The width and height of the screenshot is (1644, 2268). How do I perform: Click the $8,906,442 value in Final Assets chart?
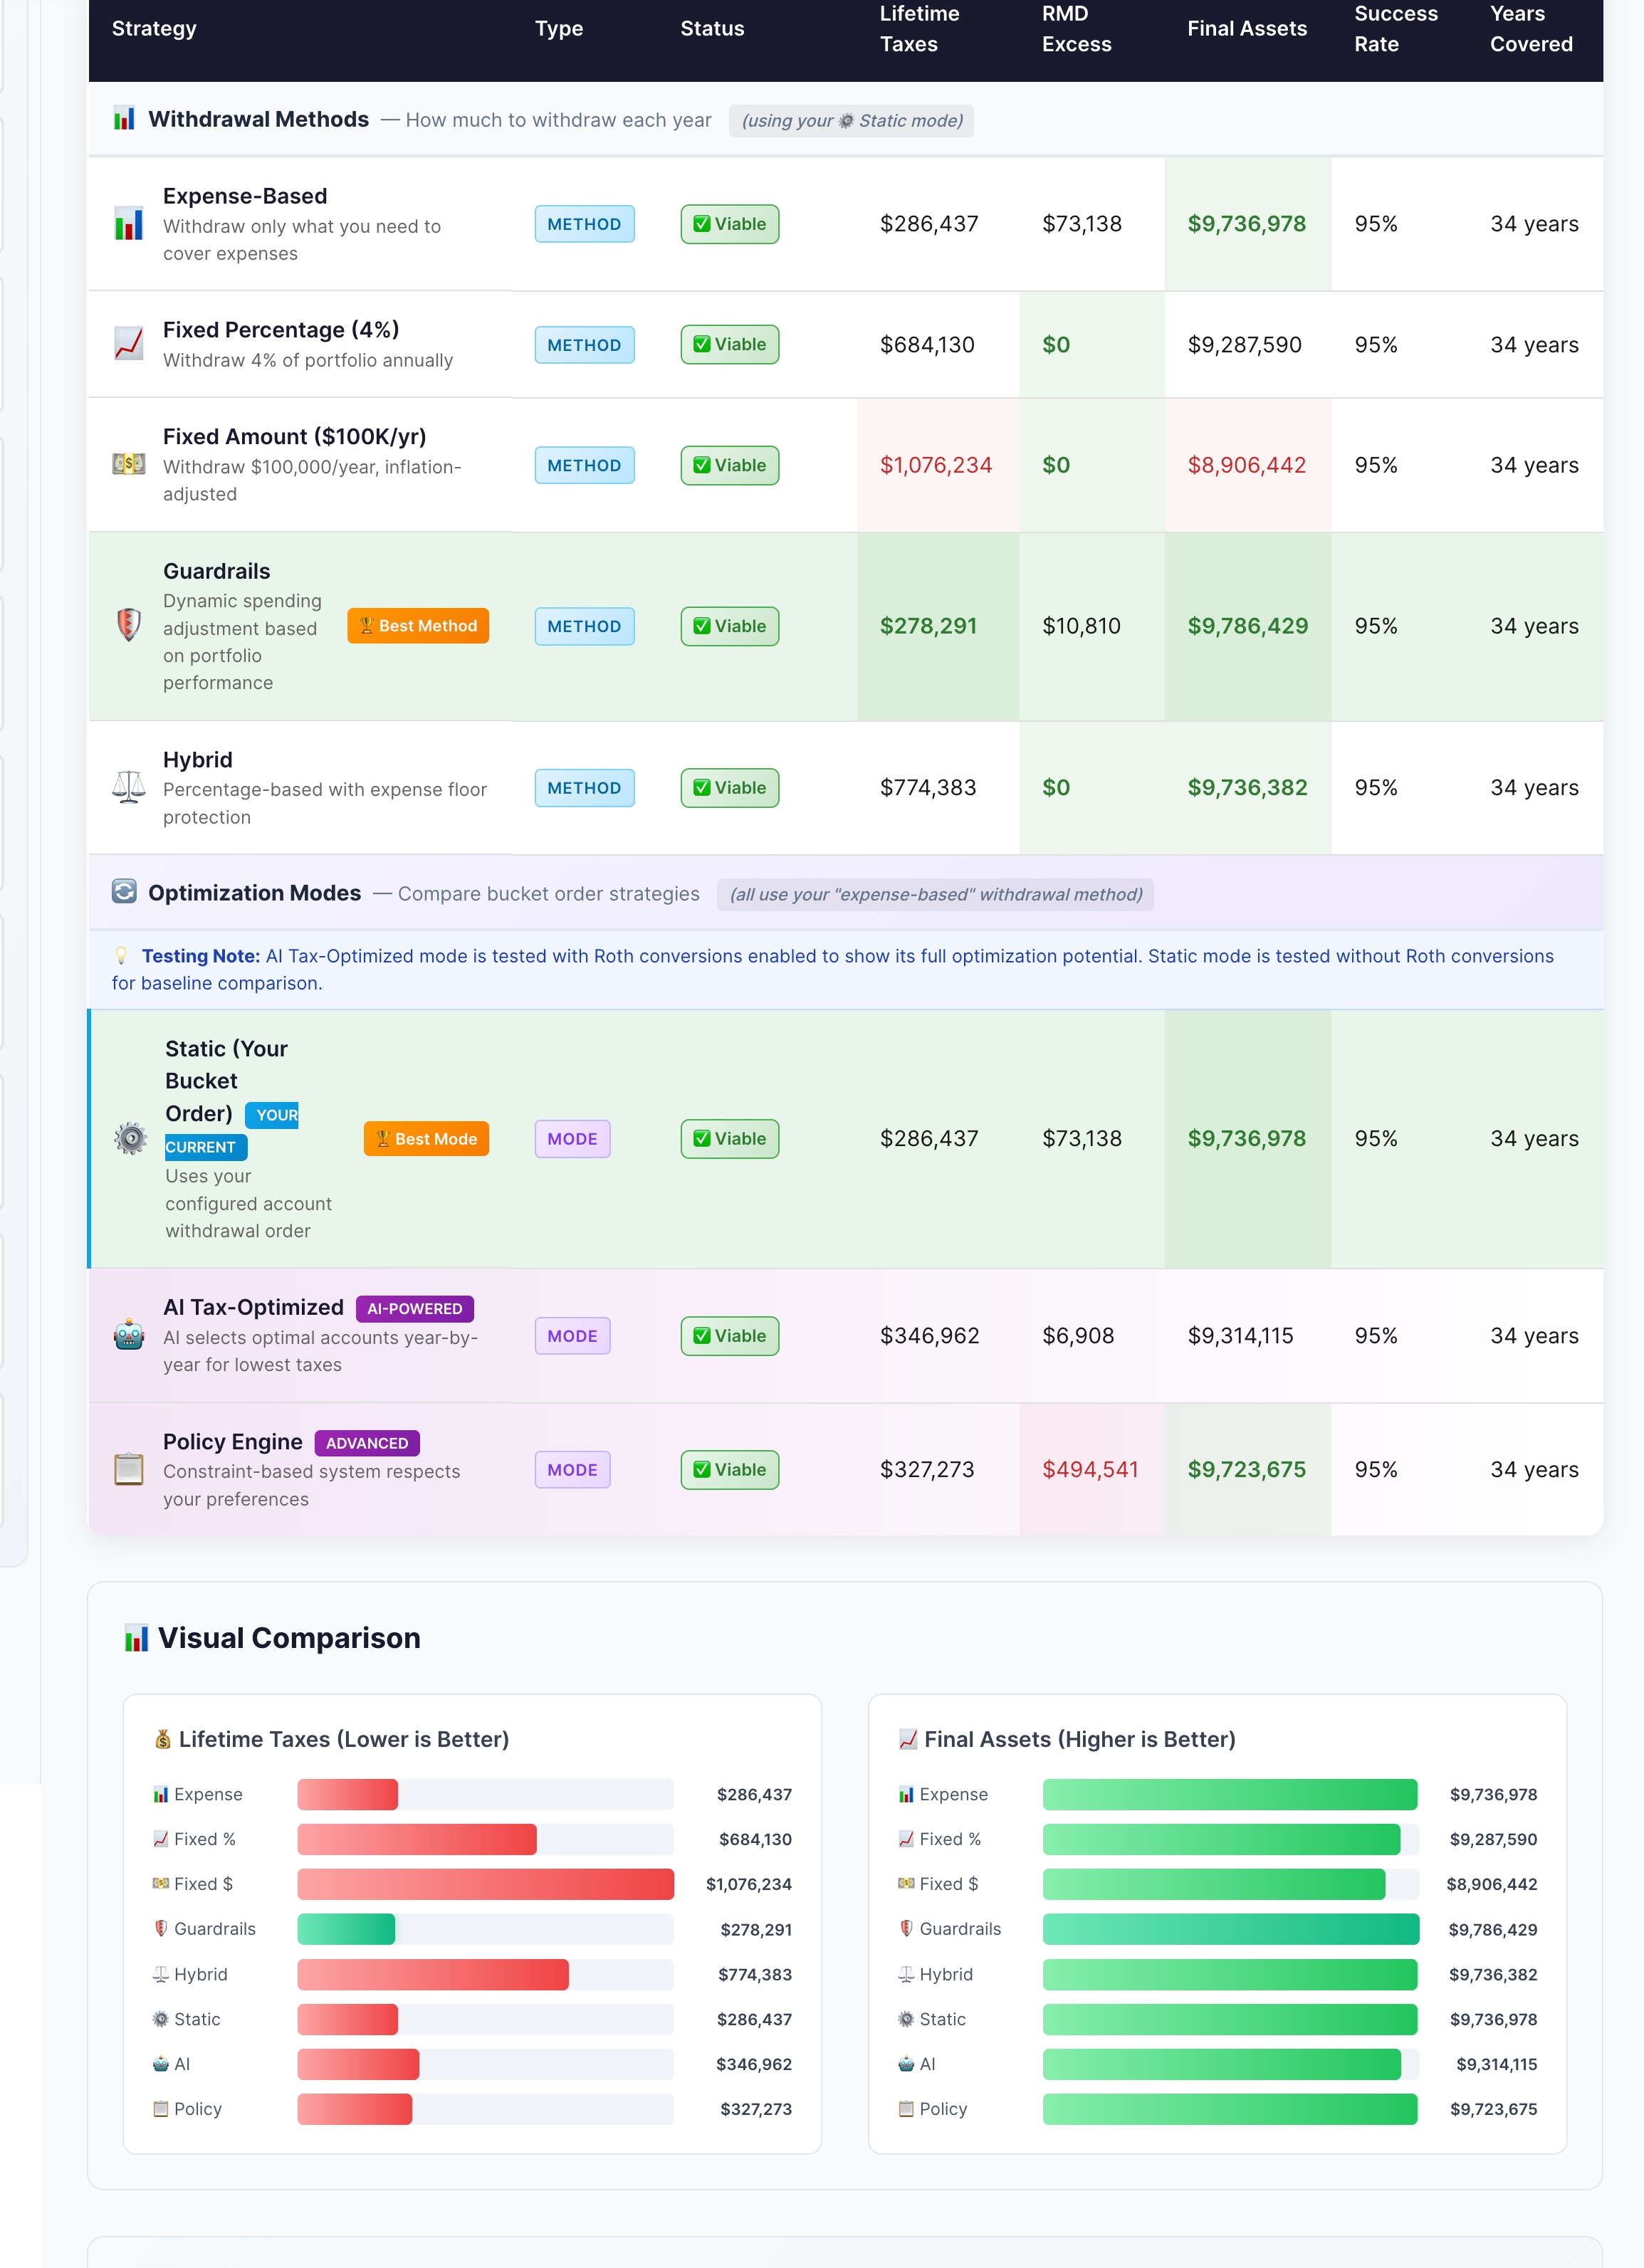pos(1491,1884)
